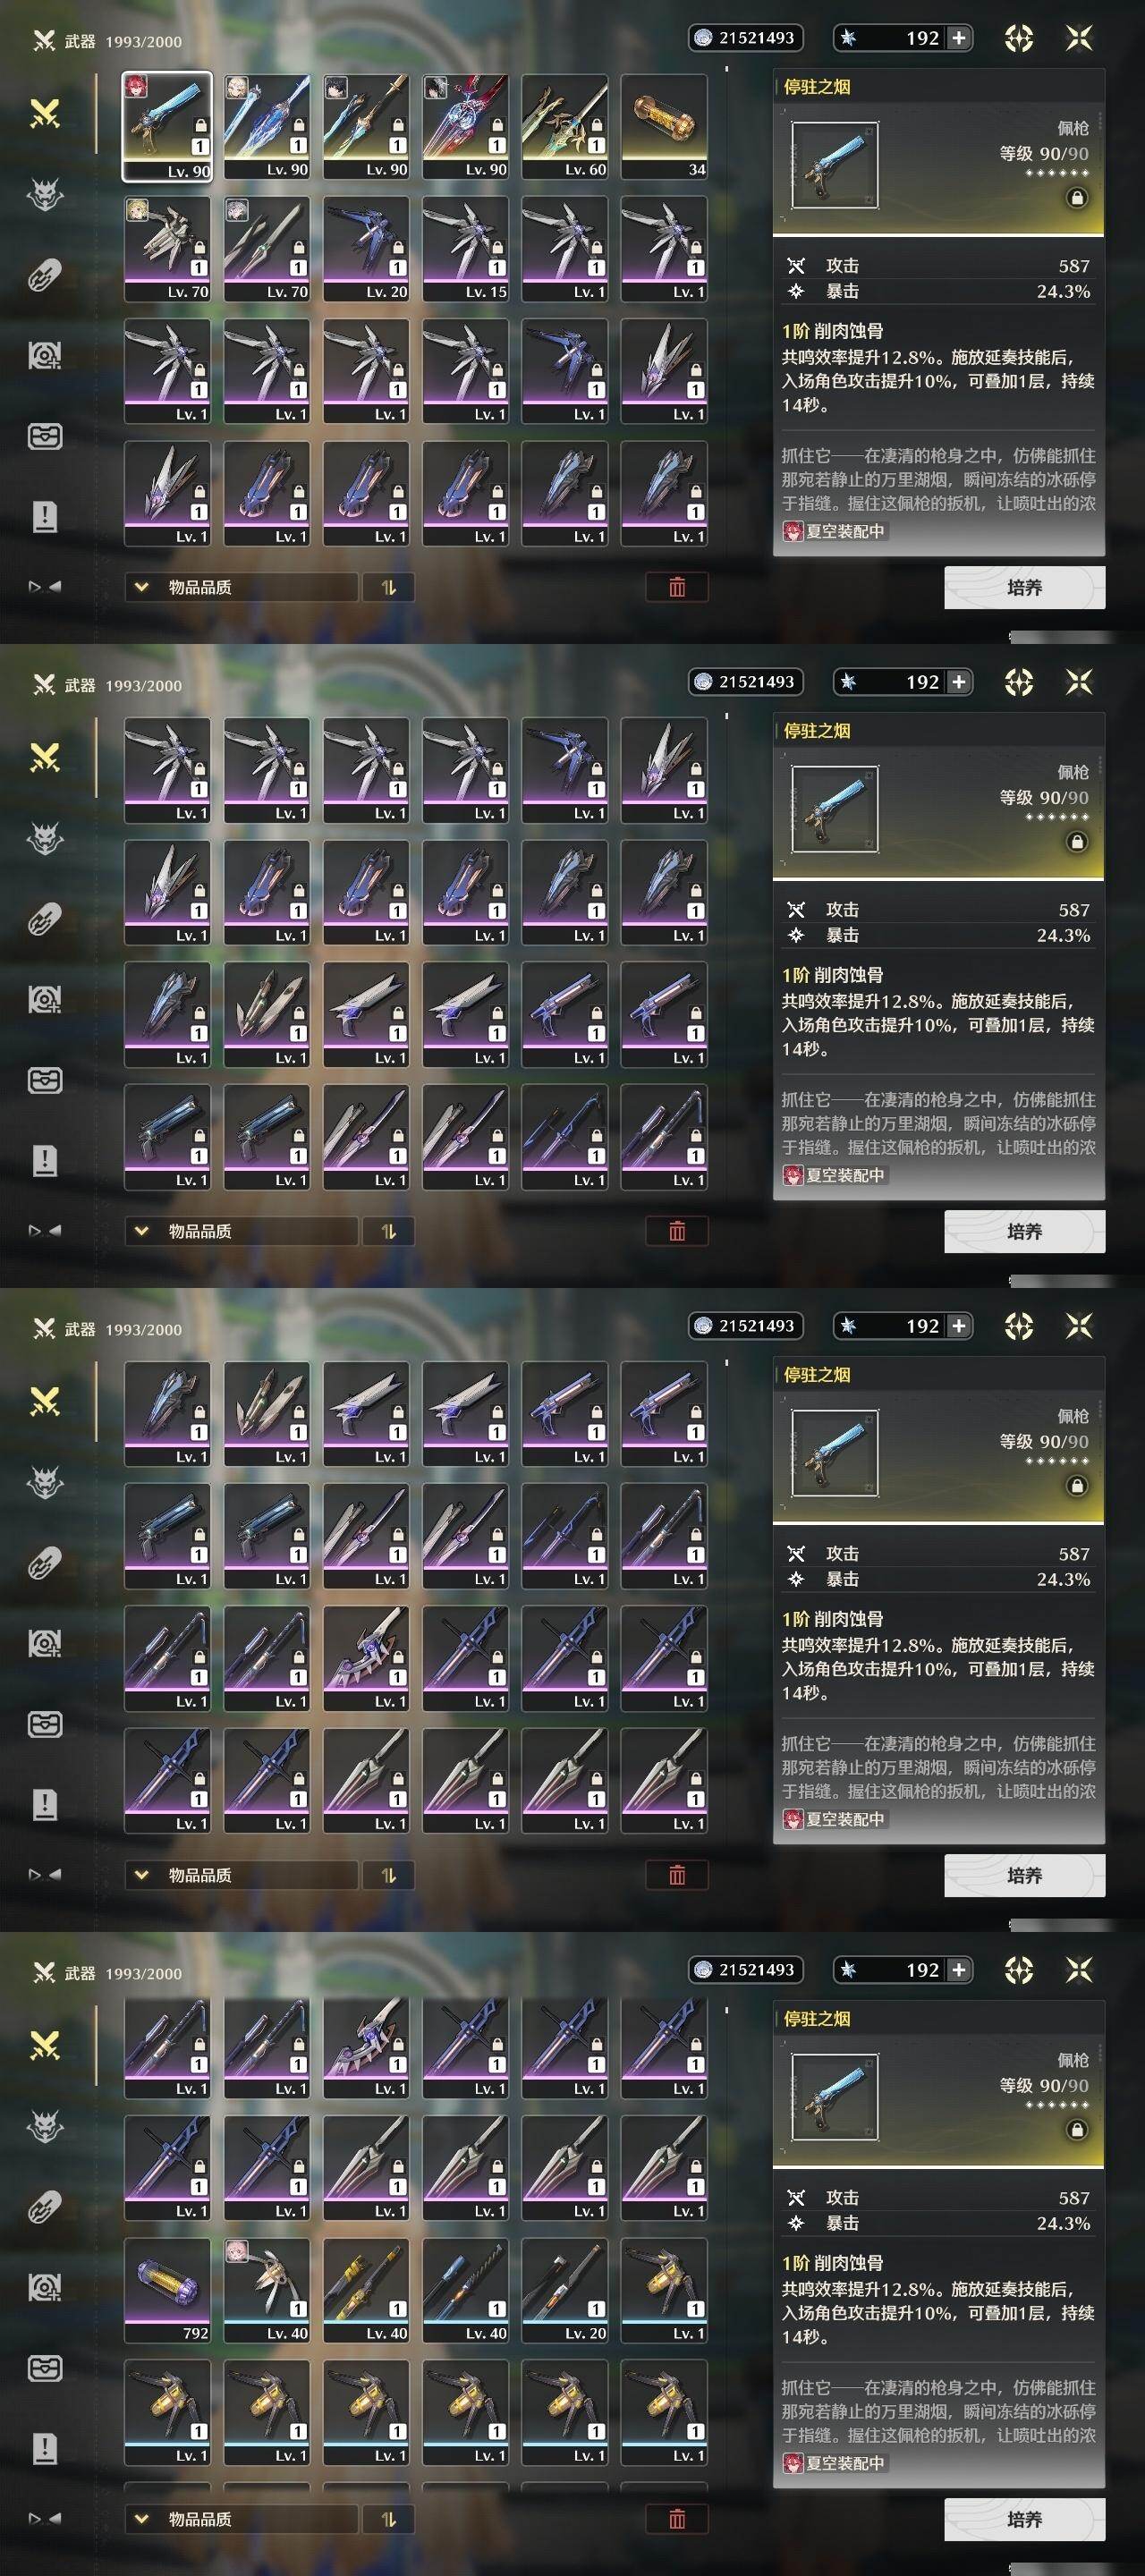Click trash delete icon in the topmost screenshot

click(x=677, y=587)
